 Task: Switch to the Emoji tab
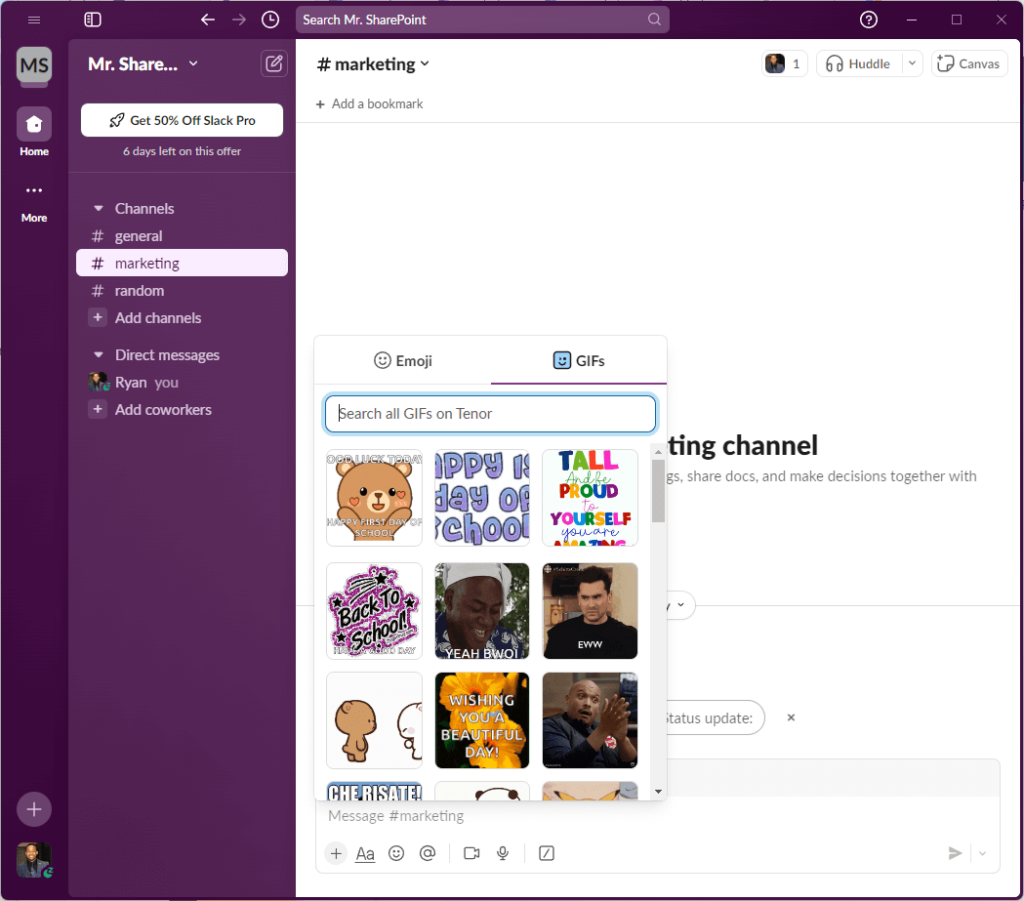coord(403,360)
